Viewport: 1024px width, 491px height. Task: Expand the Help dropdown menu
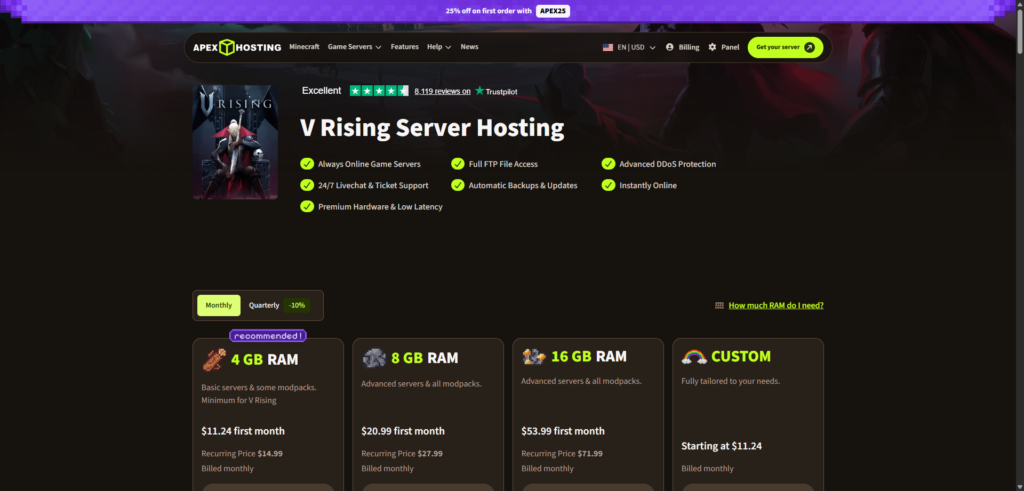tap(439, 47)
